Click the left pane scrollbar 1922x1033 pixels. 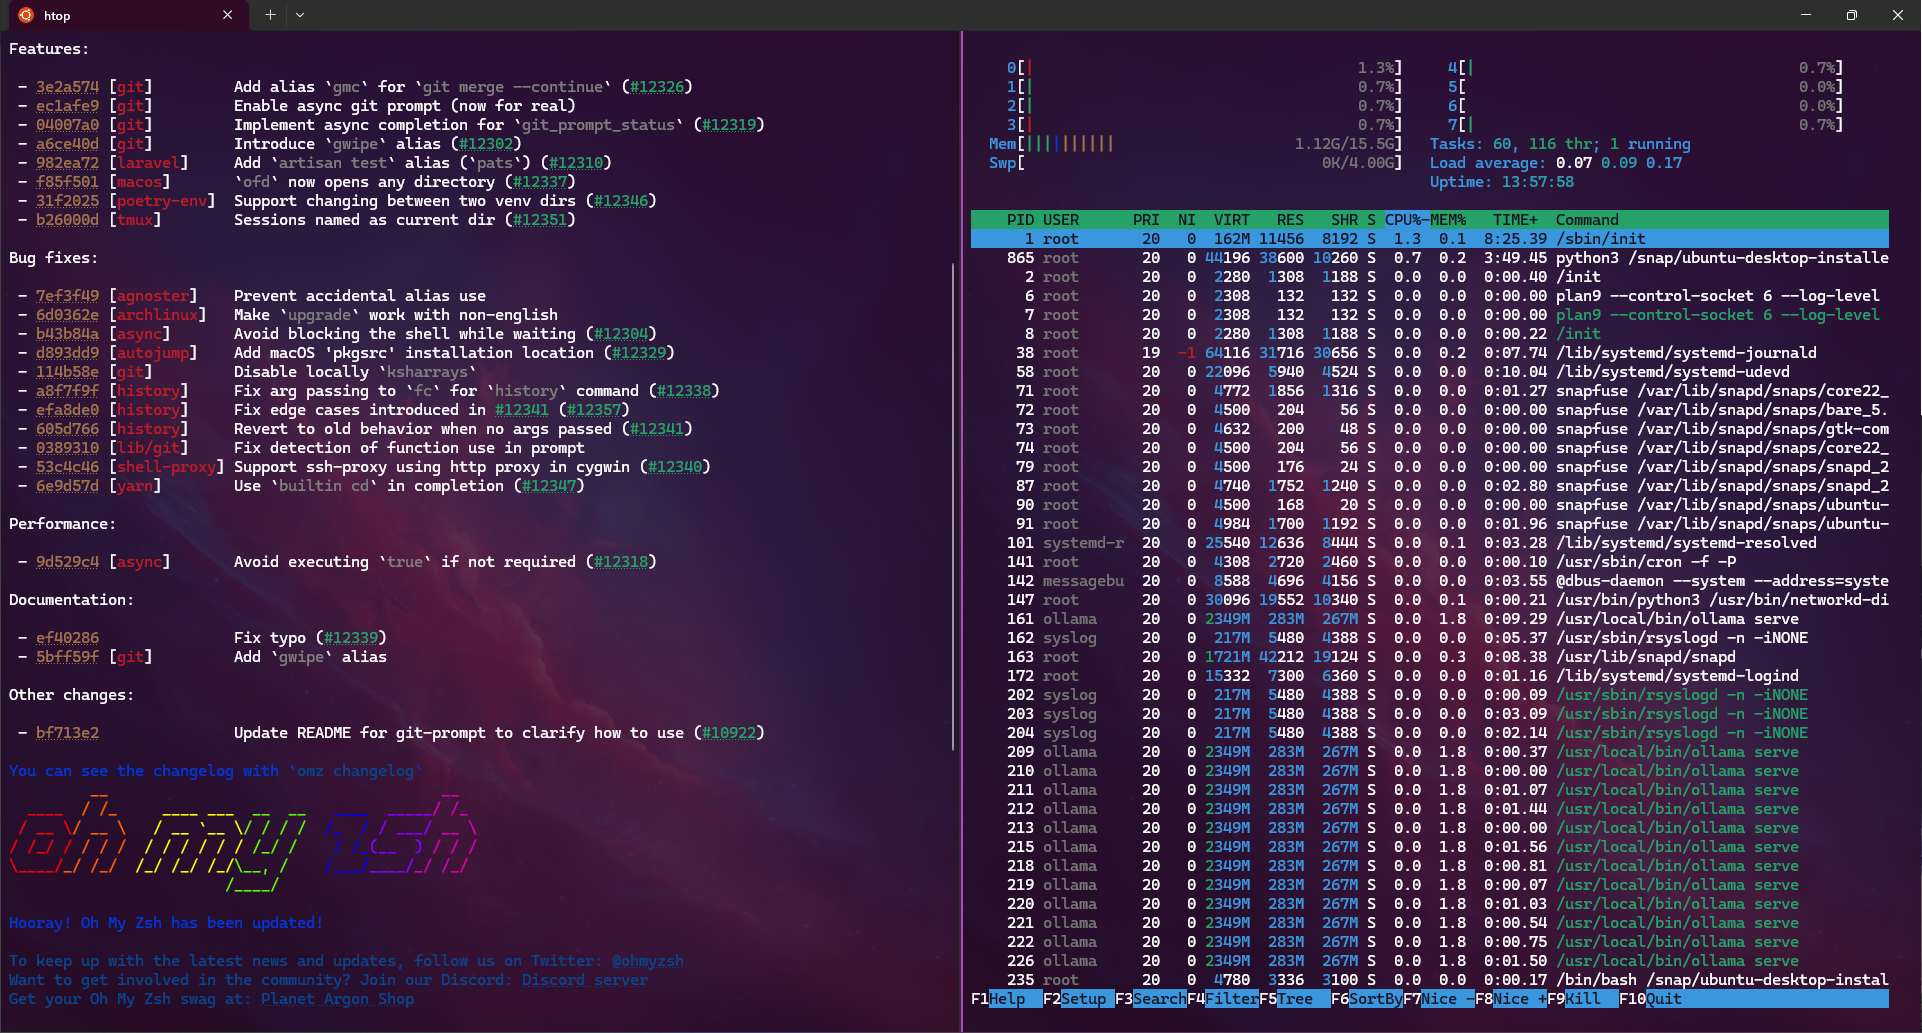pos(954,505)
